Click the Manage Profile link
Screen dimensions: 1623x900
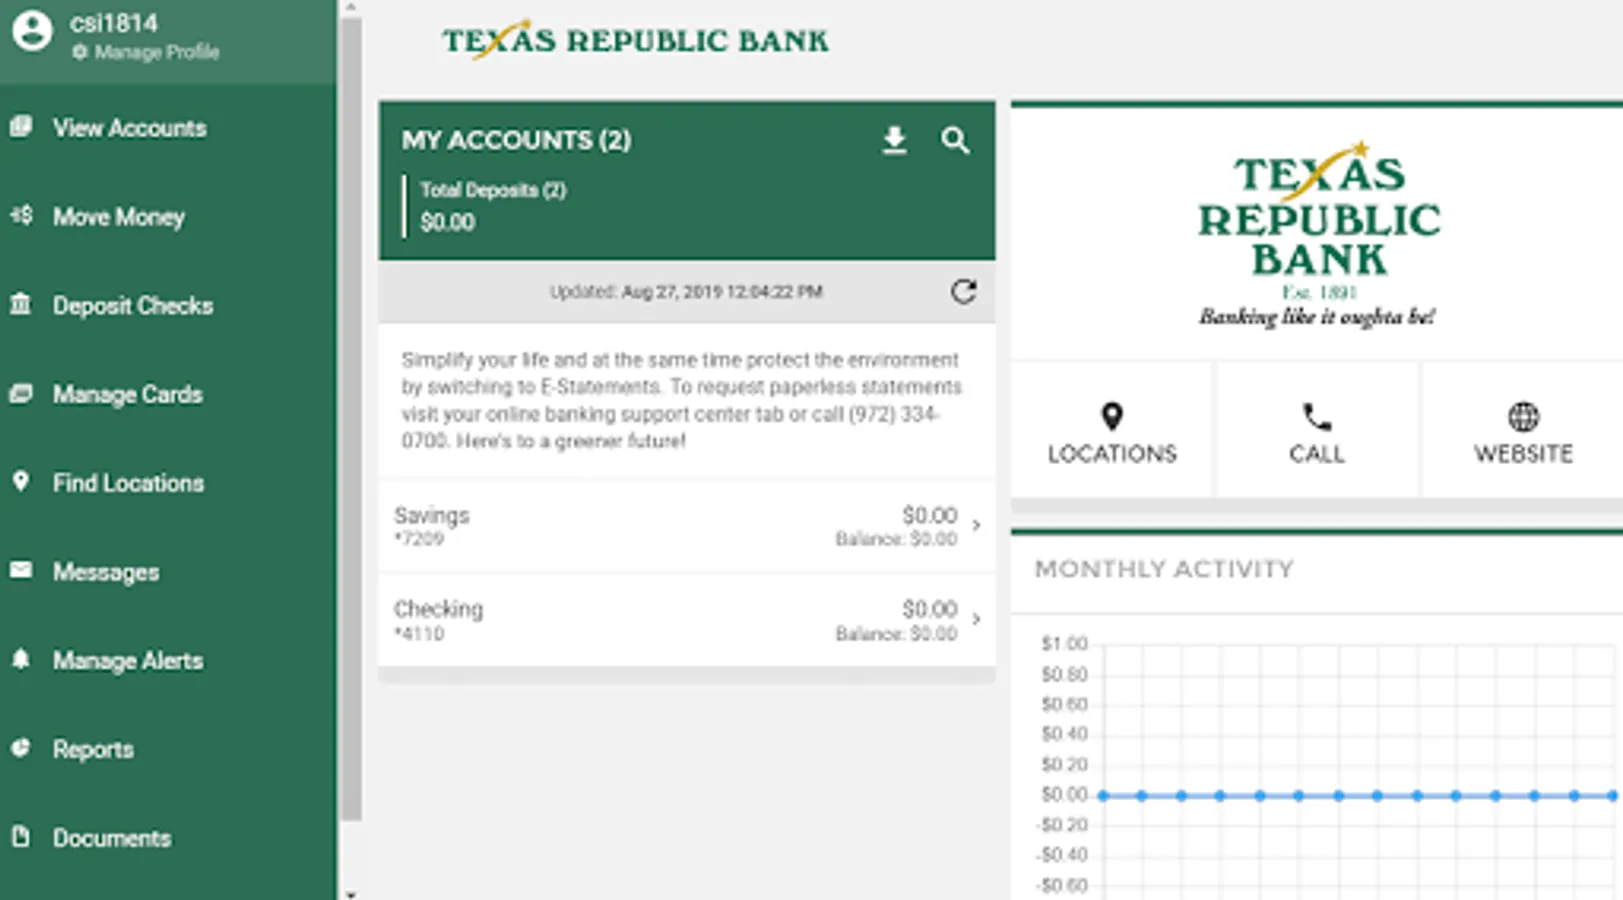(x=156, y=52)
